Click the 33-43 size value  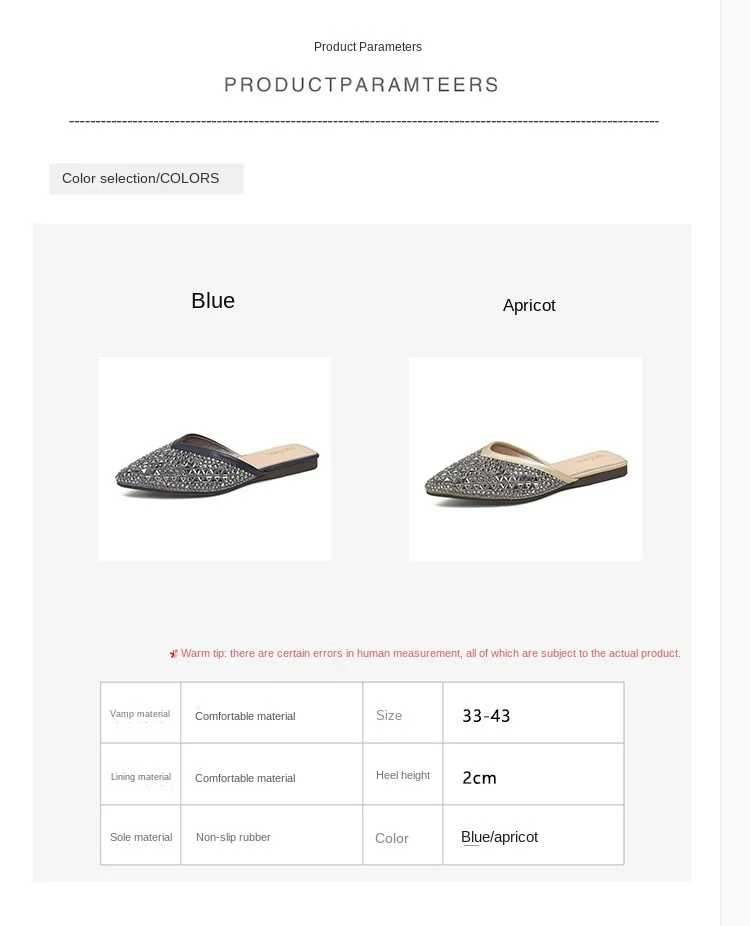pos(486,716)
